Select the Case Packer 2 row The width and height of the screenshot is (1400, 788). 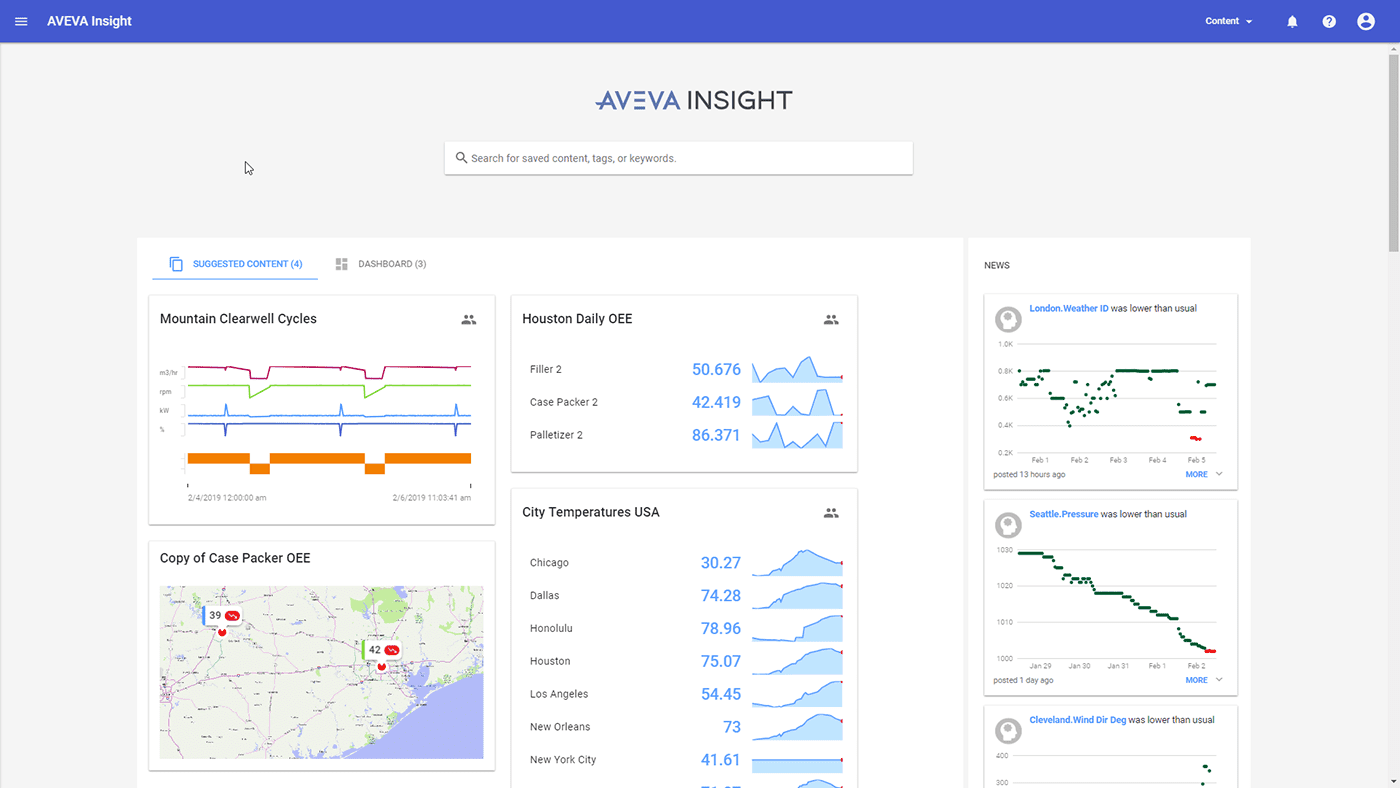[685, 402]
